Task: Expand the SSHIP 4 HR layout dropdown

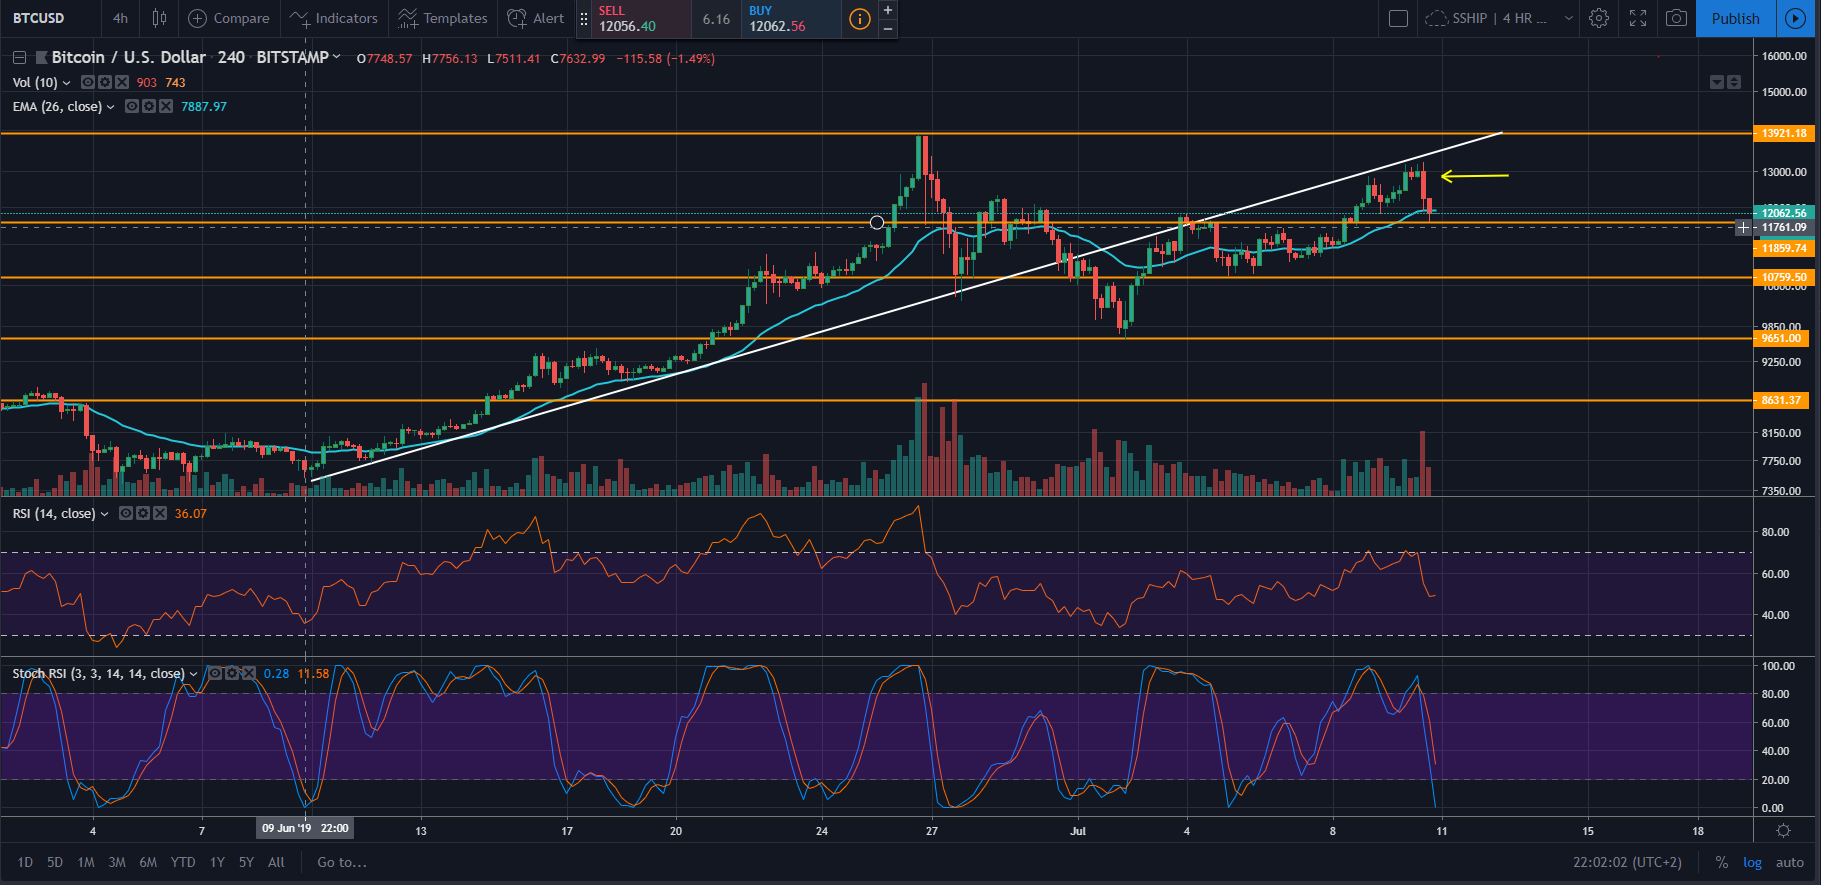Action: click(x=1568, y=18)
